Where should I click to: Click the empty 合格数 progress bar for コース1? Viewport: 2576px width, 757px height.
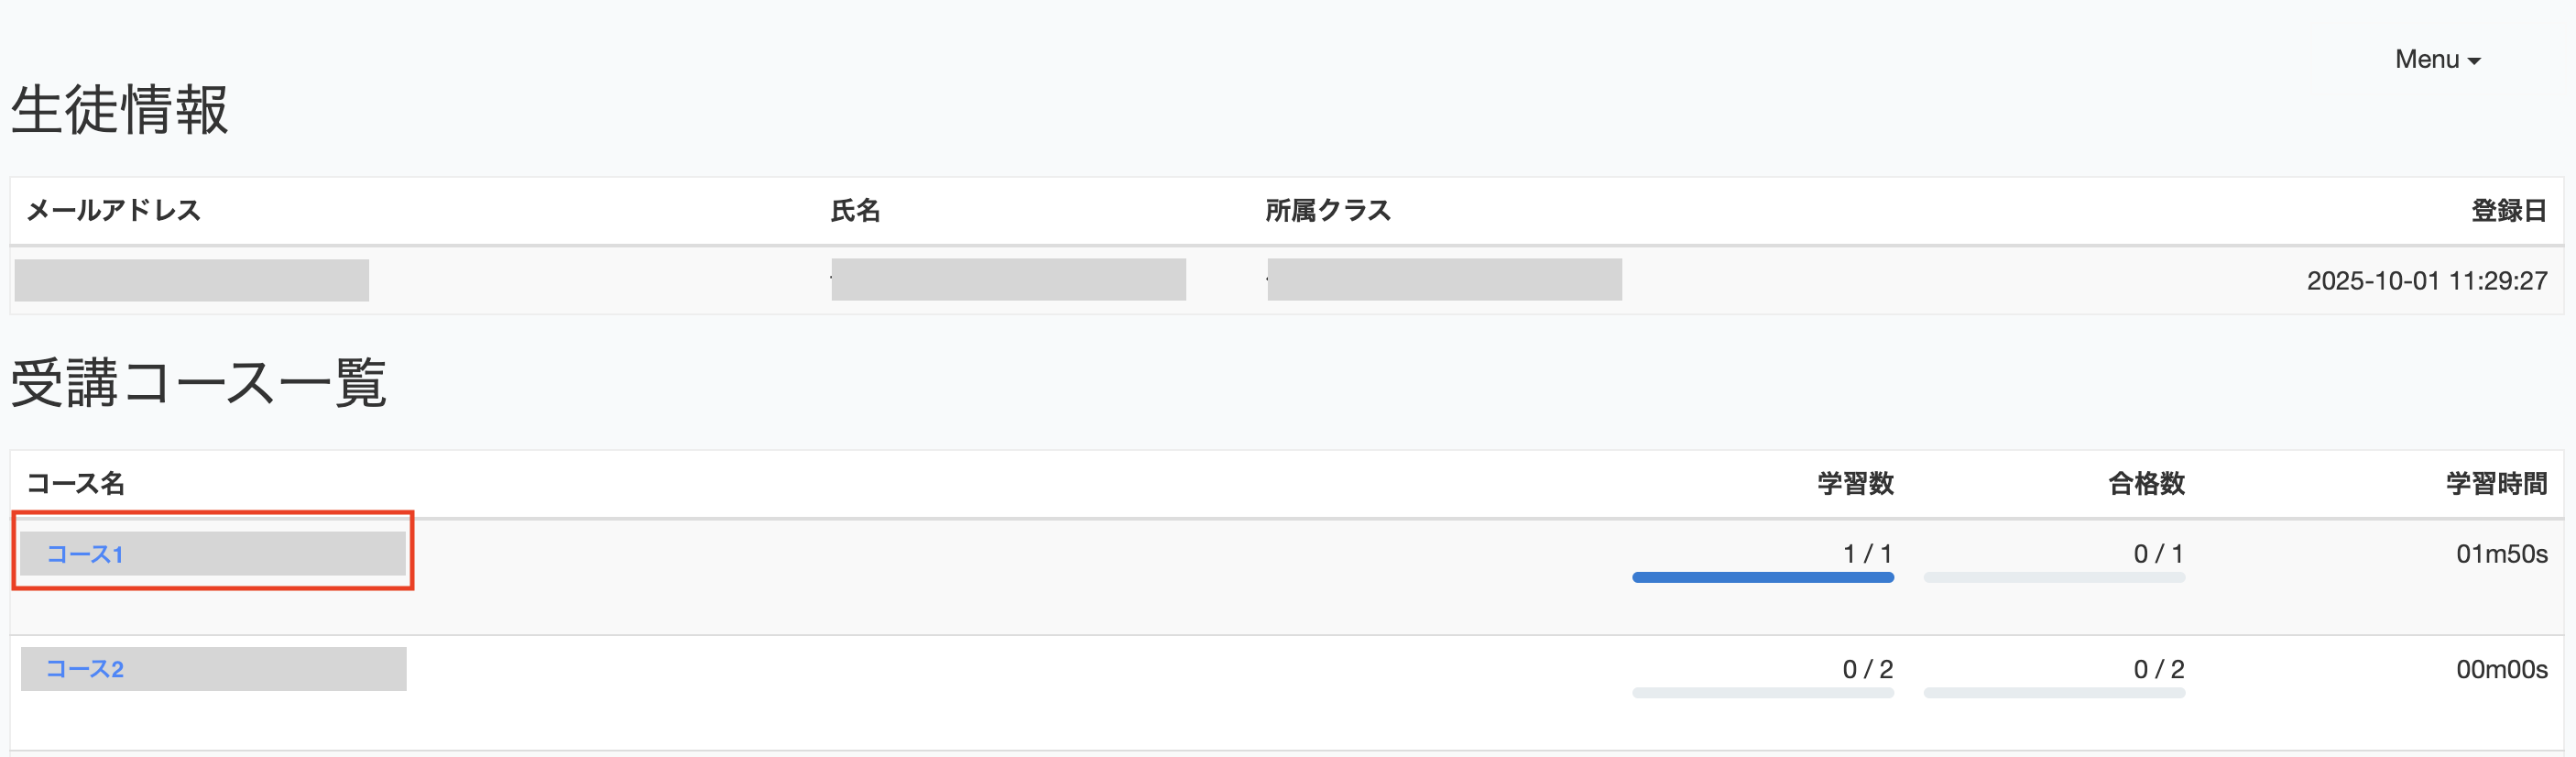[x=2054, y=577]
